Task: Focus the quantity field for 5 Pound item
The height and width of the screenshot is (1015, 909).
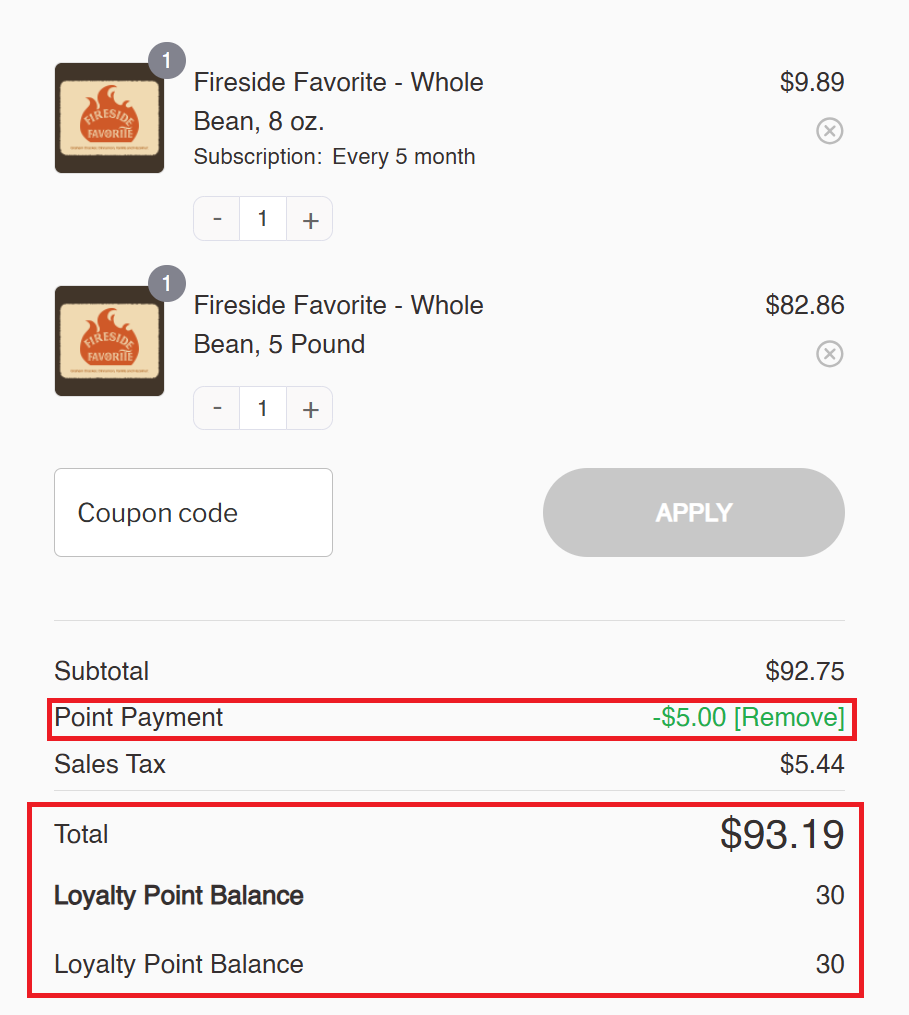Action: [x=263, y=408]
